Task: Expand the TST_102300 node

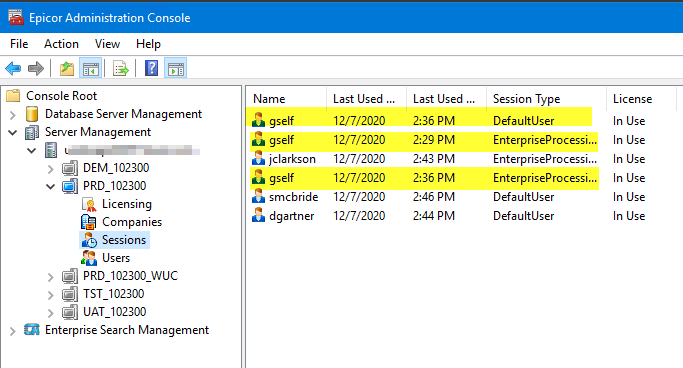Action: click(x=51, y=295)
